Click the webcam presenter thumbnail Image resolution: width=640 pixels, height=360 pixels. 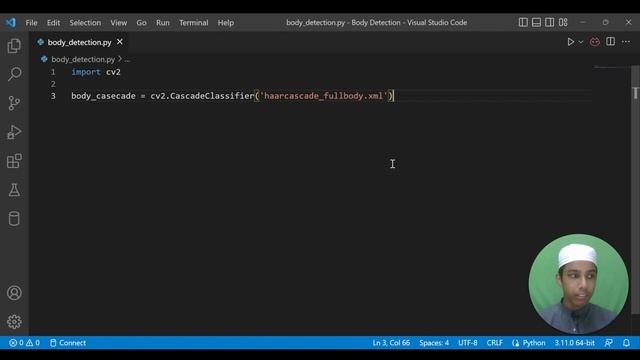[578, 284]
